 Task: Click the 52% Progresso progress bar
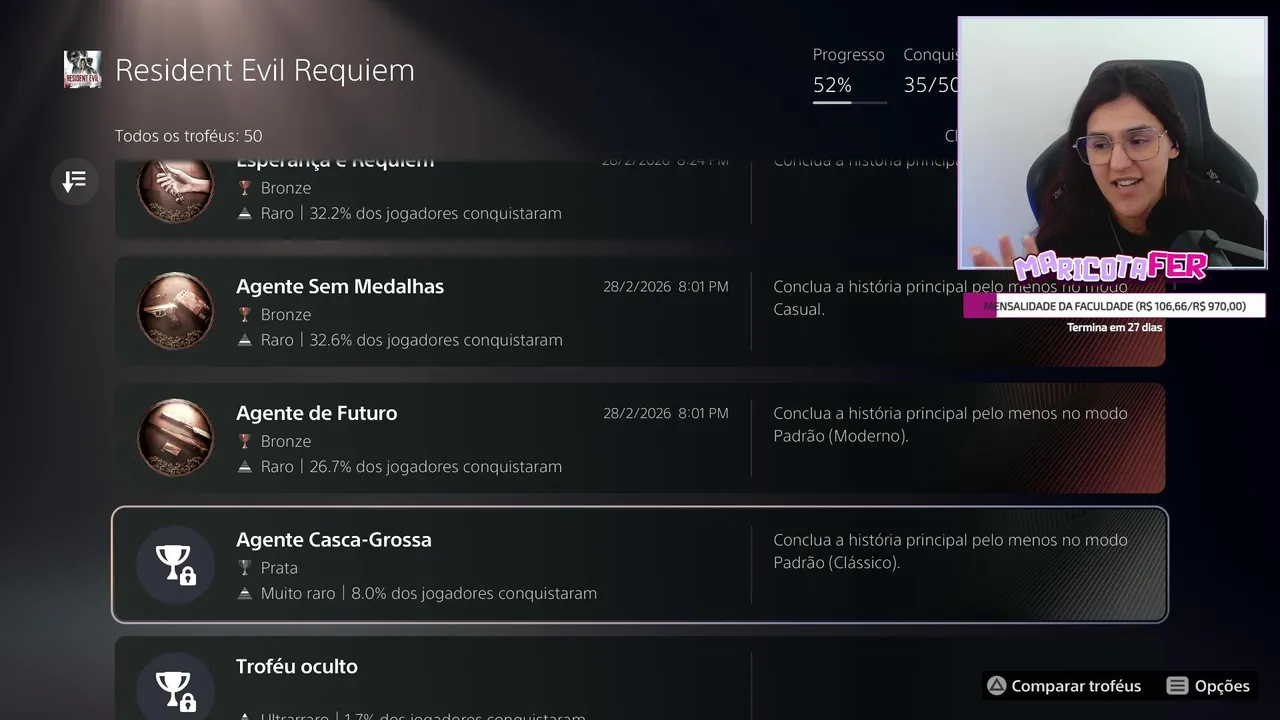(849, 102)
